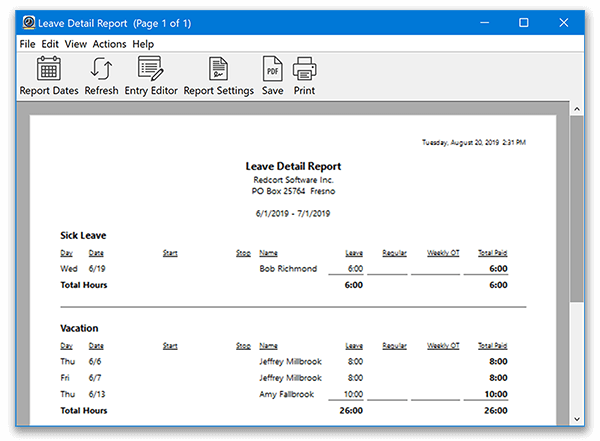Refresh the report with the Refresh icon
Screen dimensions: 600x441
(101, 75)
